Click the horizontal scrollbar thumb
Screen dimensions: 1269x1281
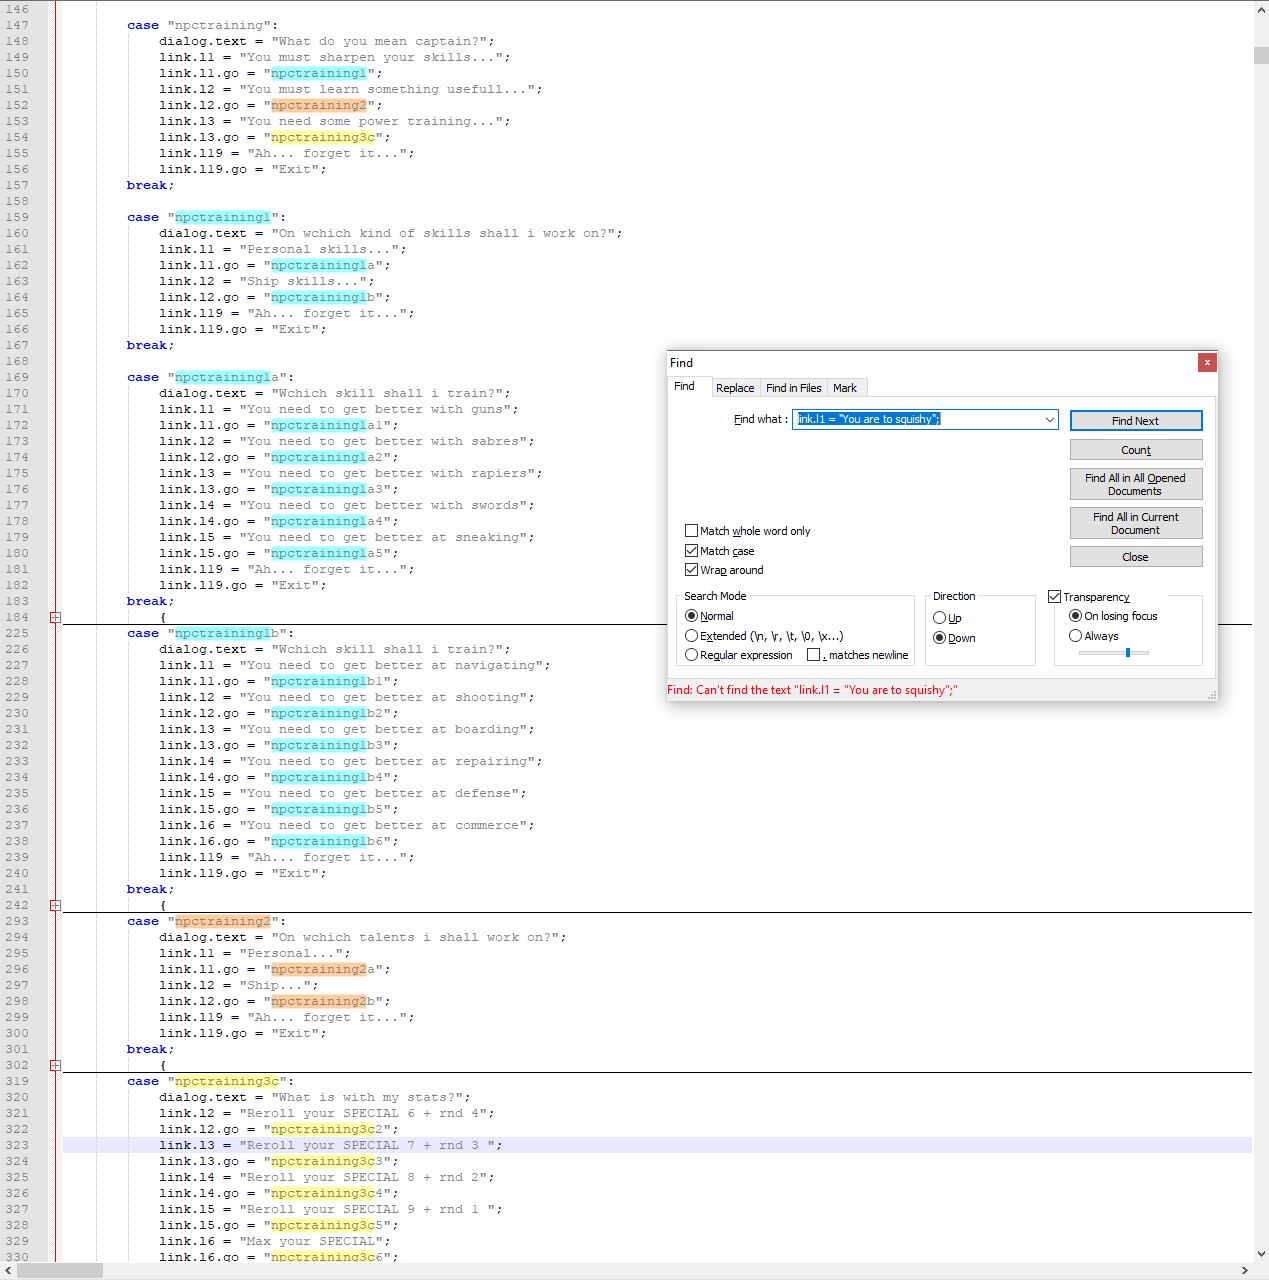[60, 1271]
